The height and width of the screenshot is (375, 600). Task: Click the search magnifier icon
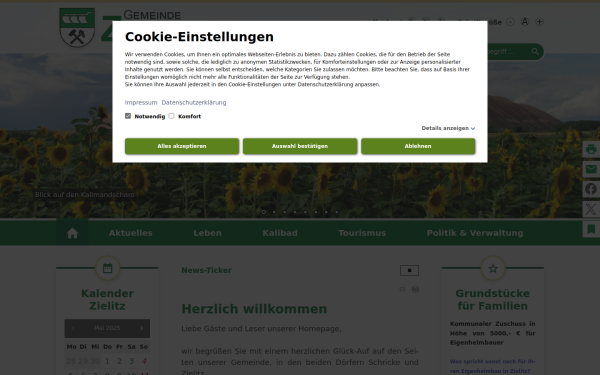click(535, 51)
